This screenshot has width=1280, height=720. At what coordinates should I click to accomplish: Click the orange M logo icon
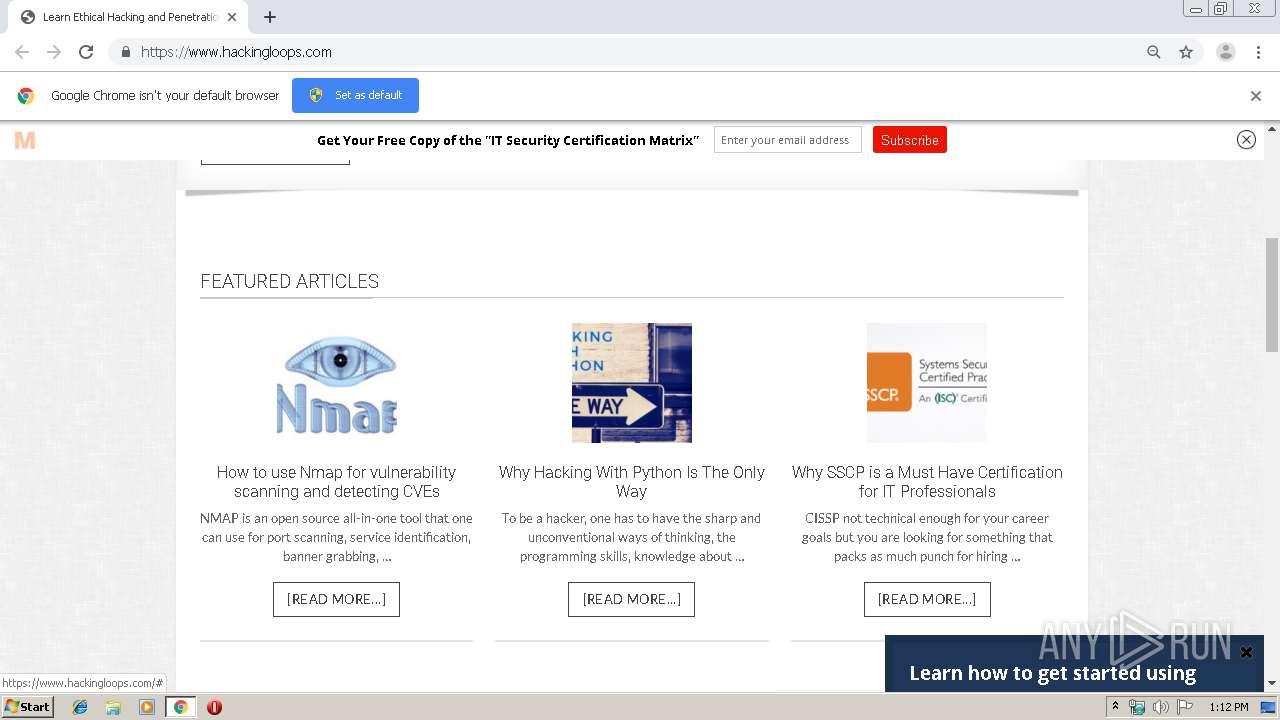pos(25,140)
